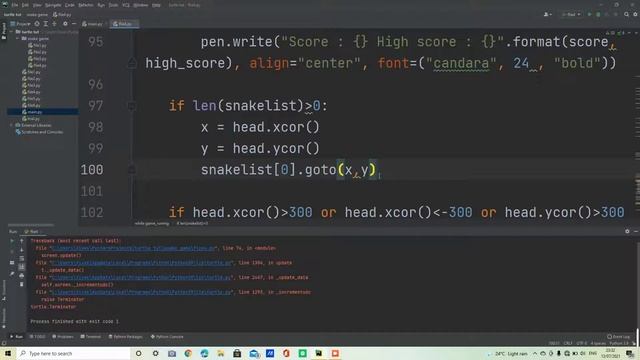The width and height of the screenshot is (640, 360).
Task: Click the traceback link in _update_data
Action: [141, 278]
